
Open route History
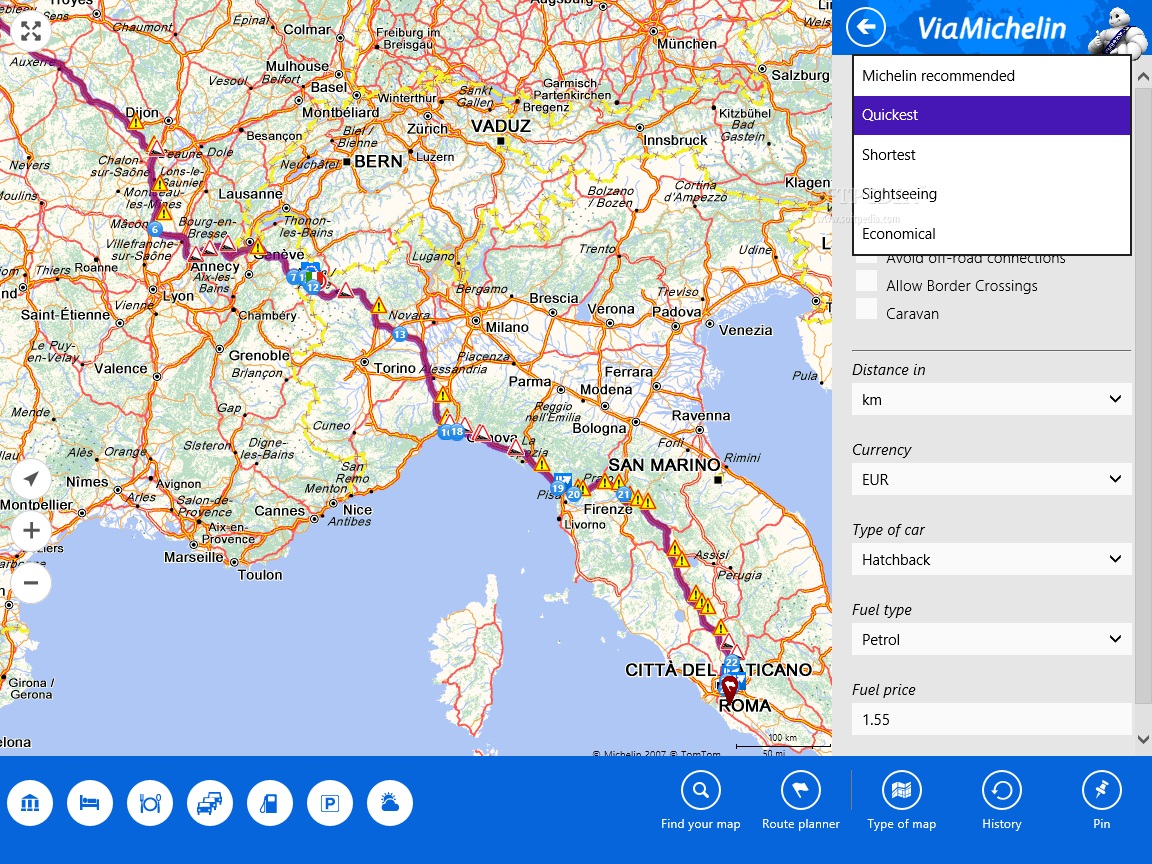[1001, 801]
